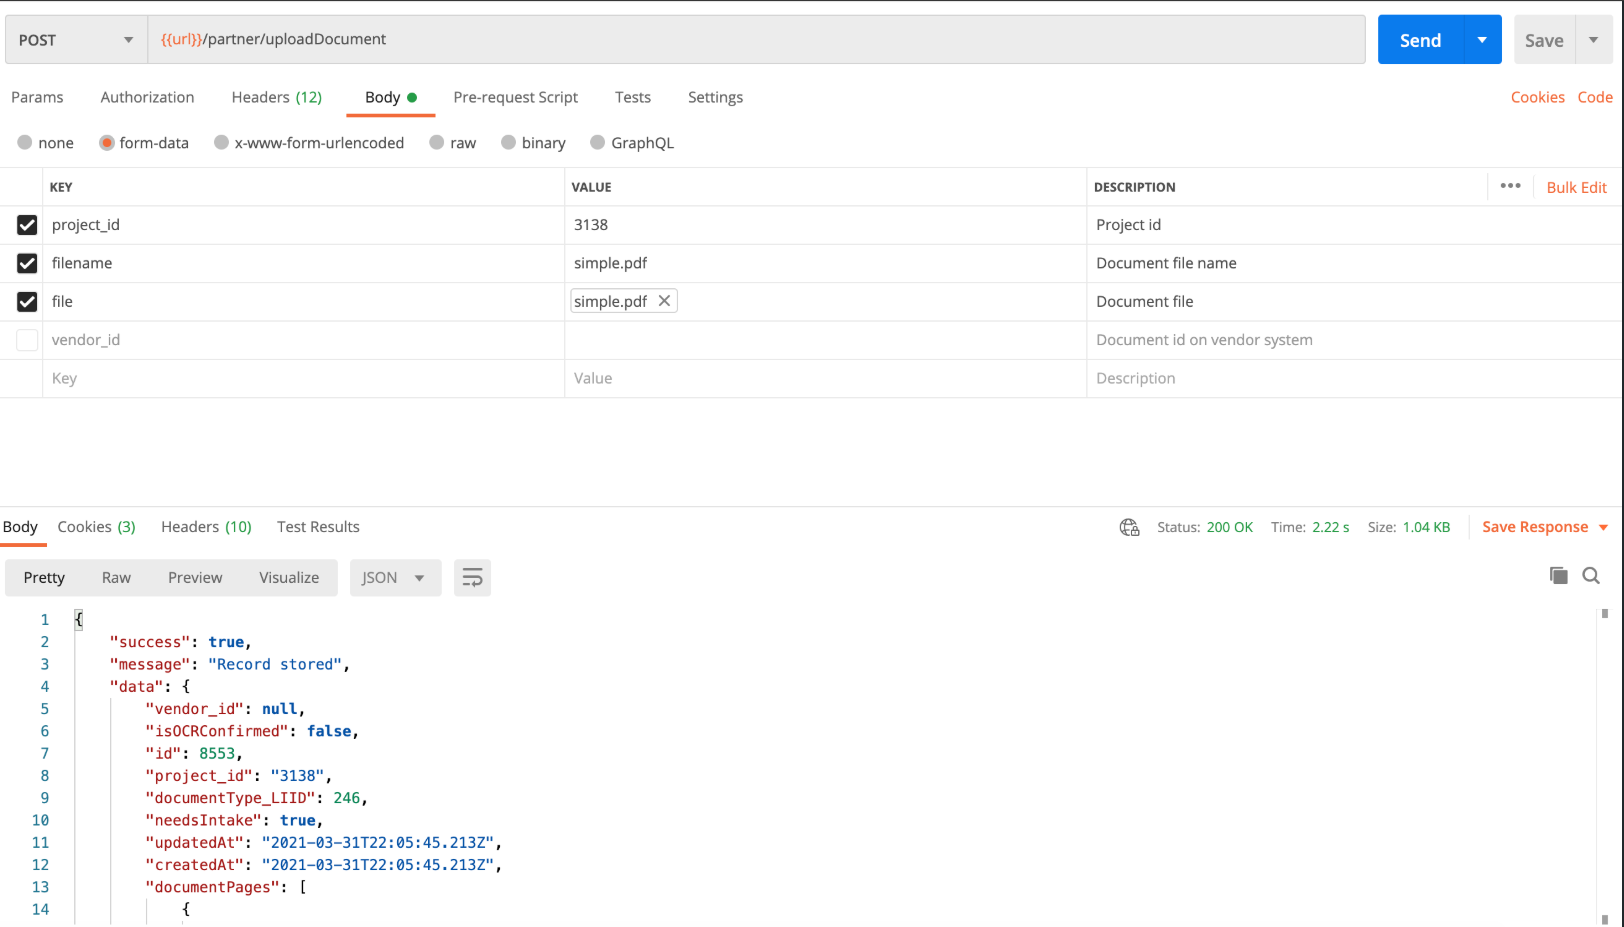Open the Bulk Edit link
The image size is (1624, 927).
[1576, 187]
